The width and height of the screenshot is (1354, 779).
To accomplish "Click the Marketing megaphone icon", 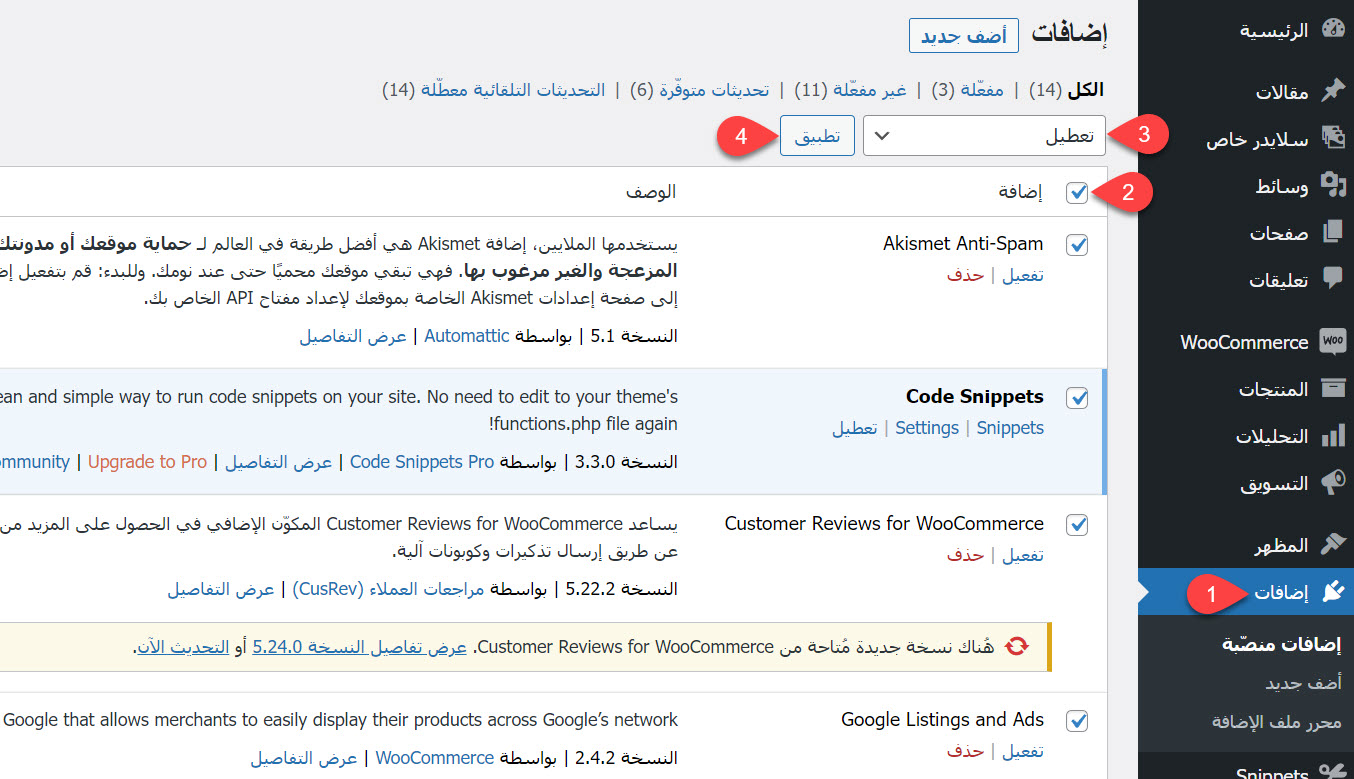I will (x=1333, y=483).
